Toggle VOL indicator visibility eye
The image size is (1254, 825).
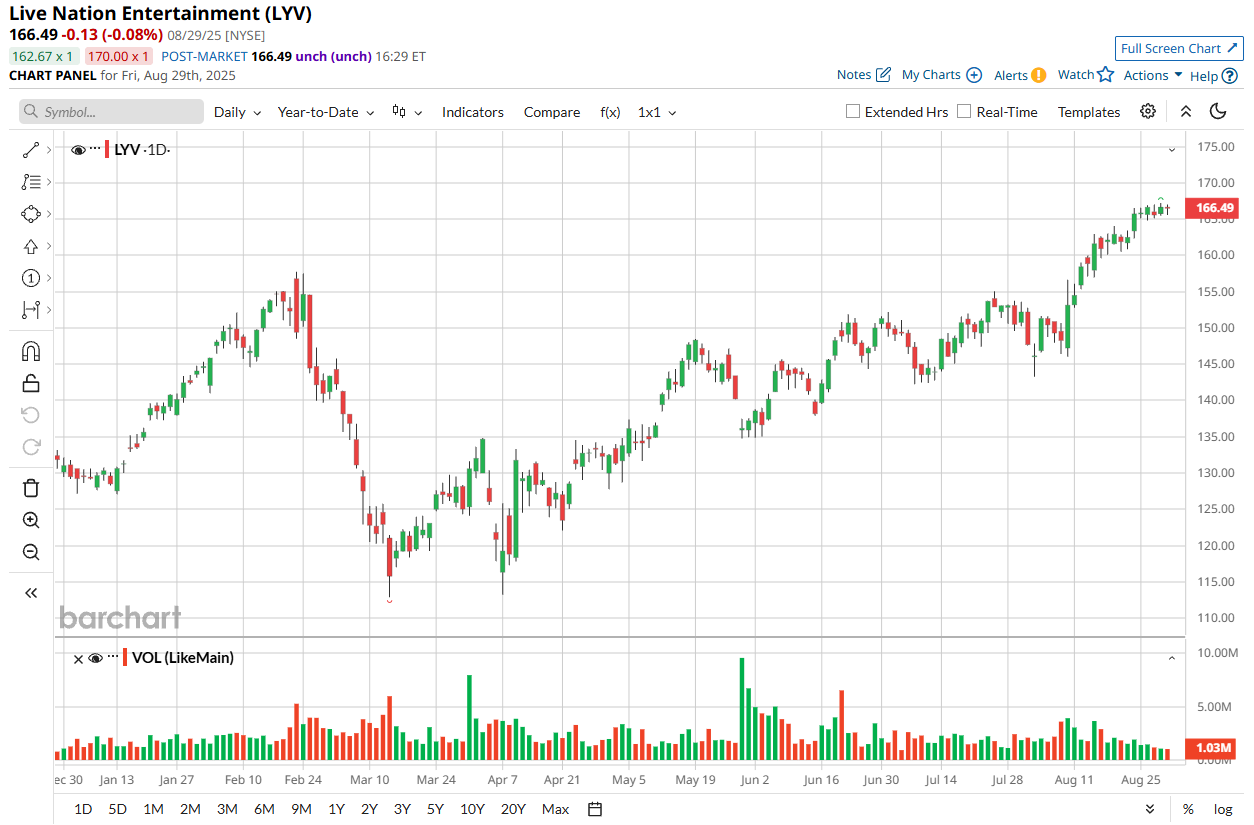96,658
